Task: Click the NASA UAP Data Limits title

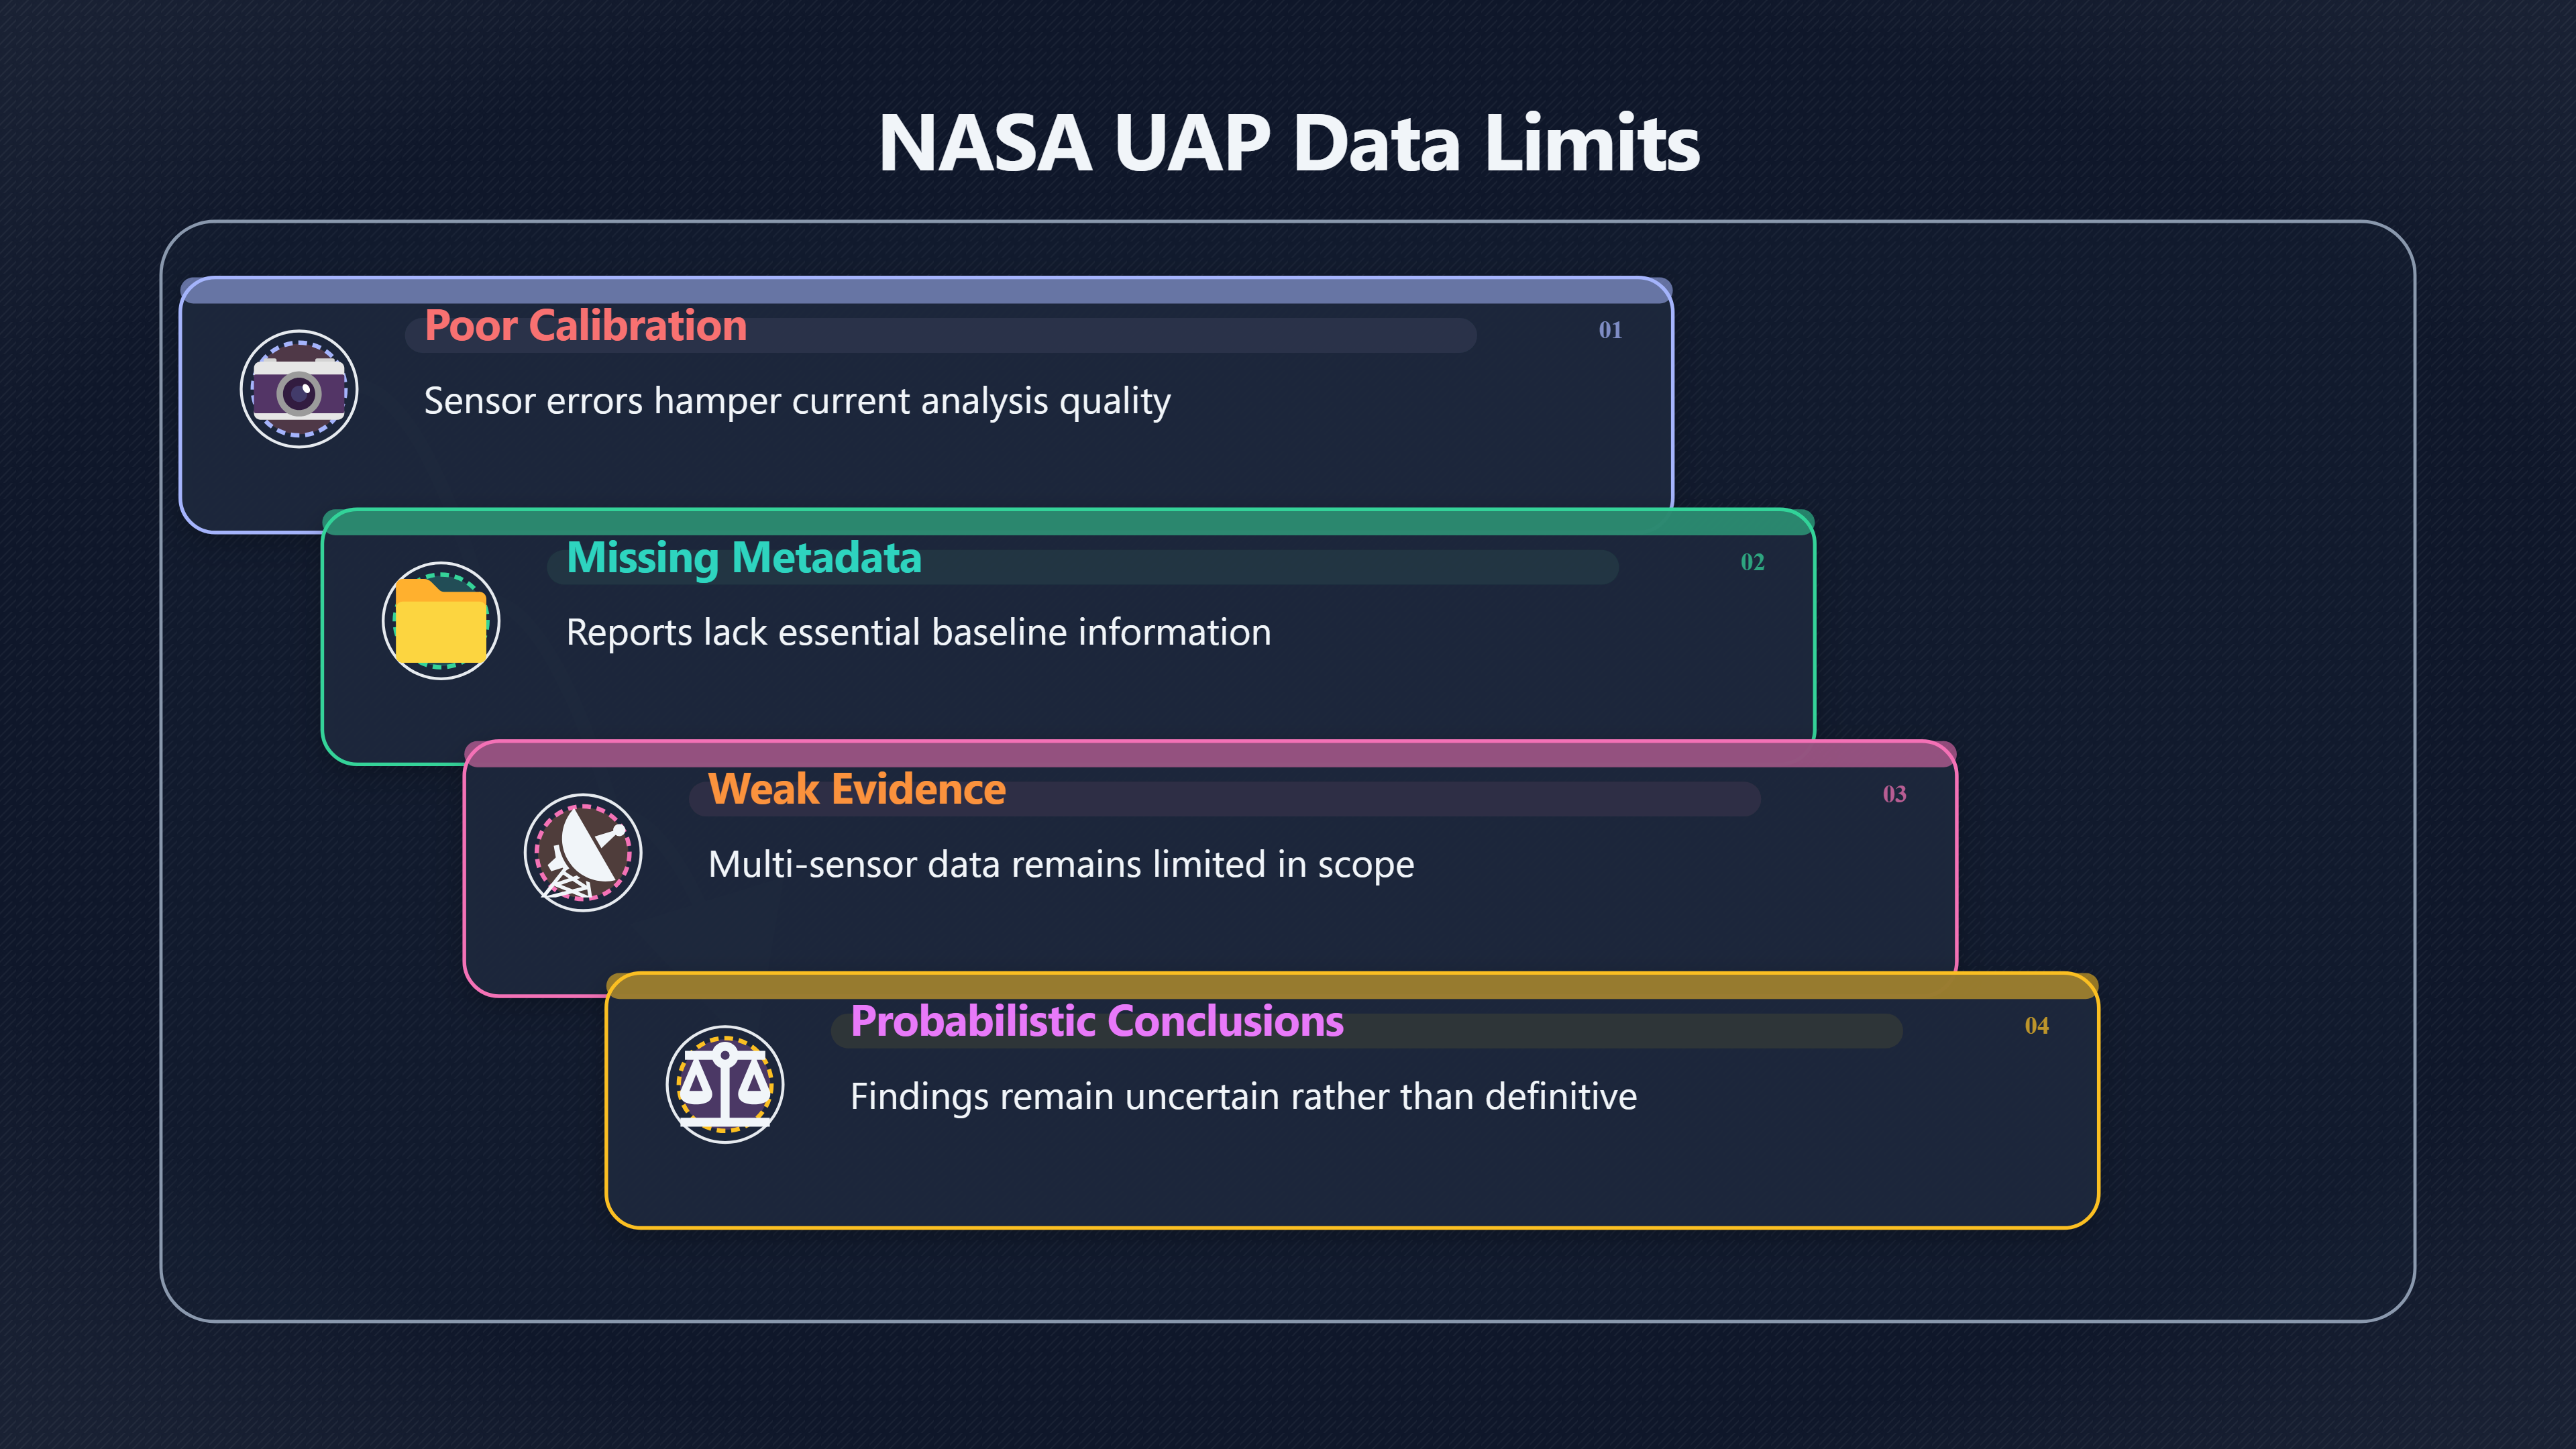Action: [x=1288, y=143]
